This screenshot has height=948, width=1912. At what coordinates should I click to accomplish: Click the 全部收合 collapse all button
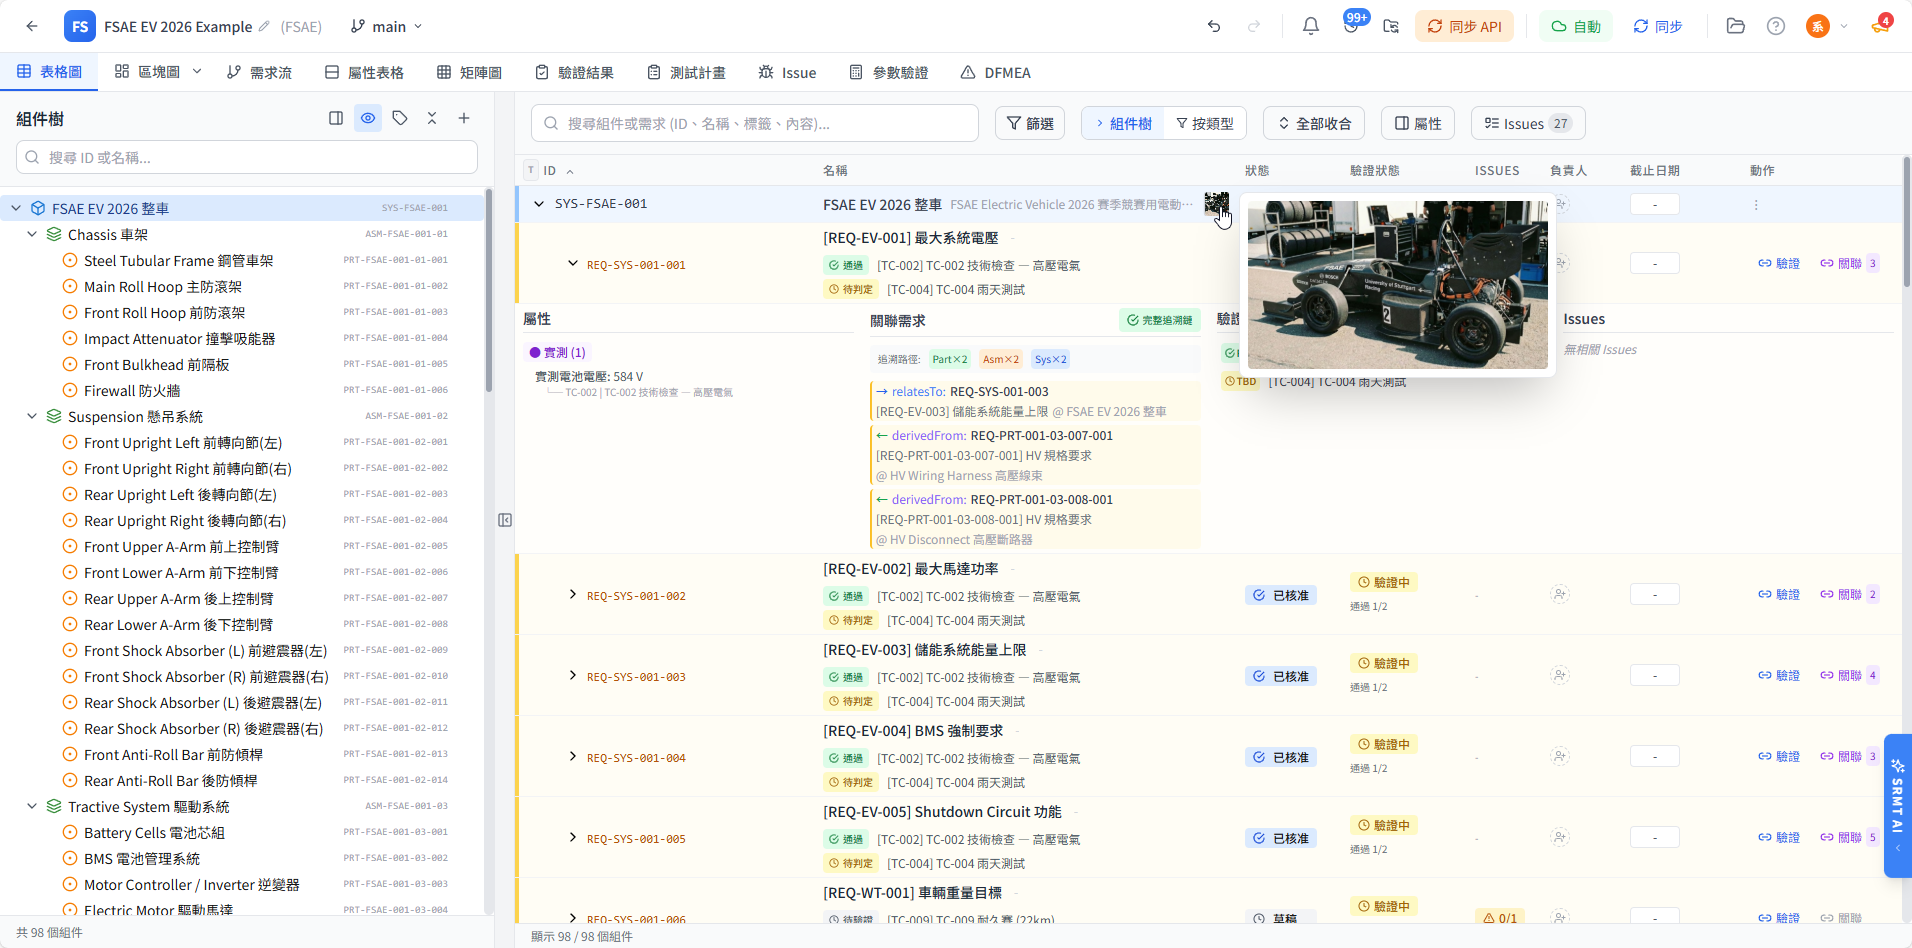1314,123
